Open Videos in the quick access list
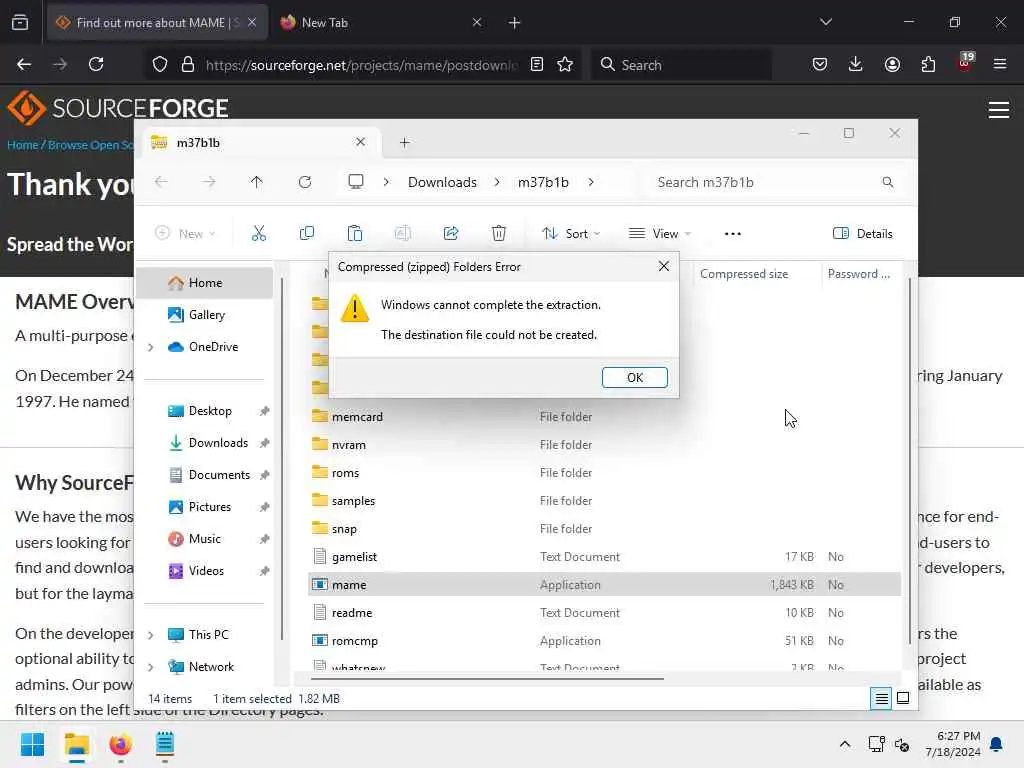The width and height of the screenshot is (1024, 768). 206,571
